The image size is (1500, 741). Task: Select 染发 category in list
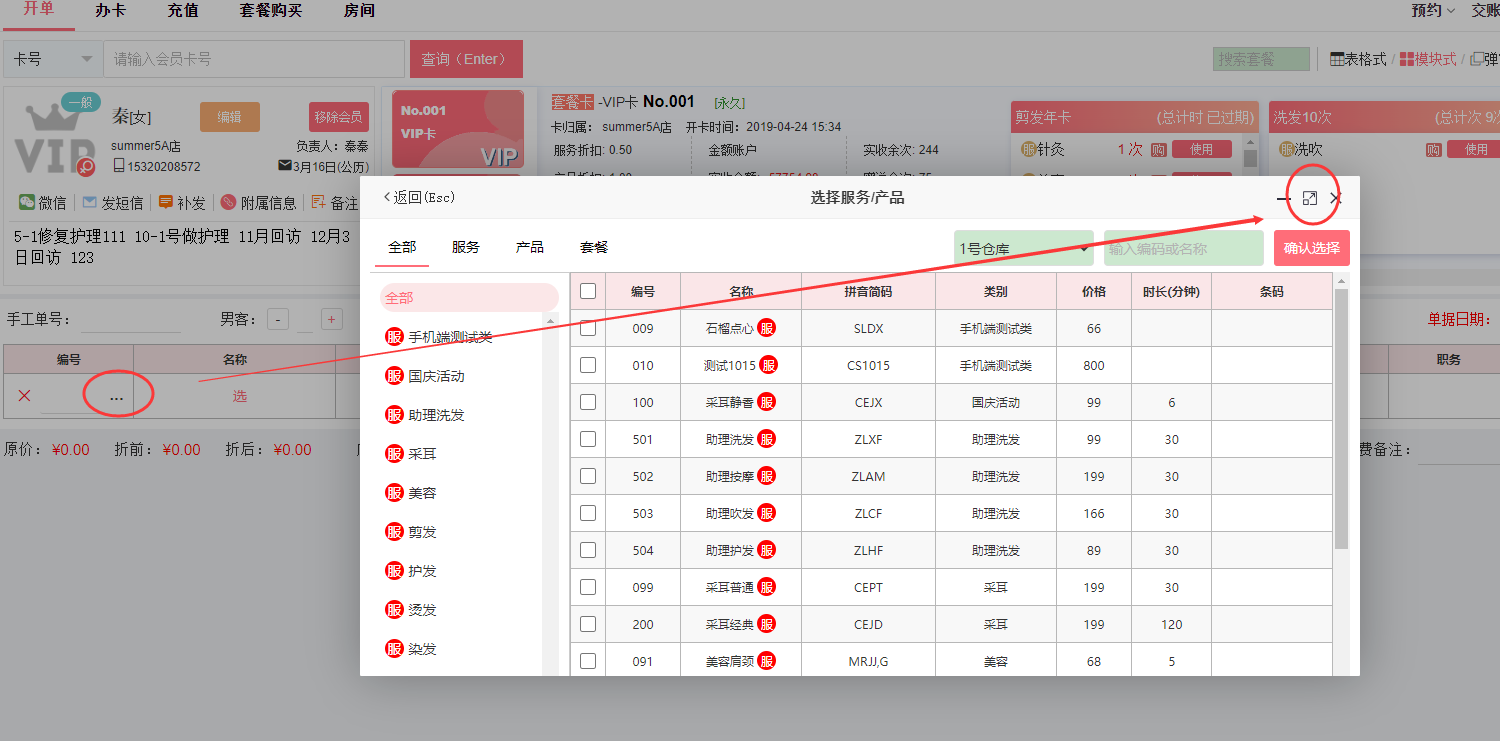(423, 649)
